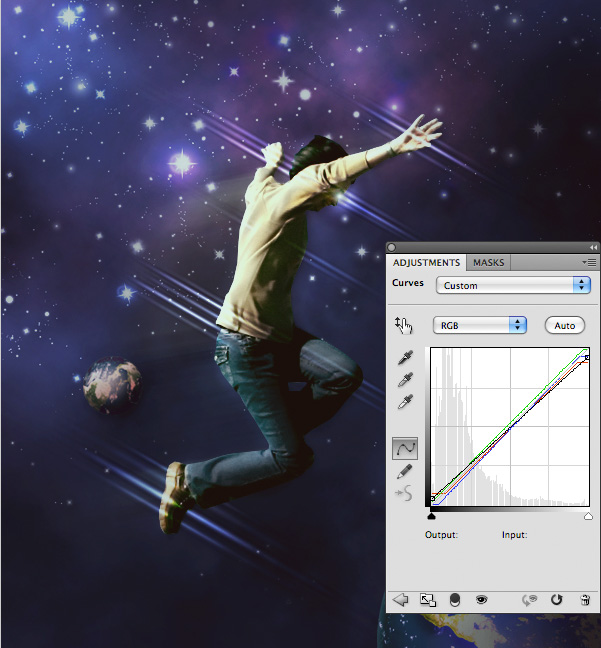Open the Curves preset Custom dropdown
The image size is (601, 648).
[x=513, y=285]
